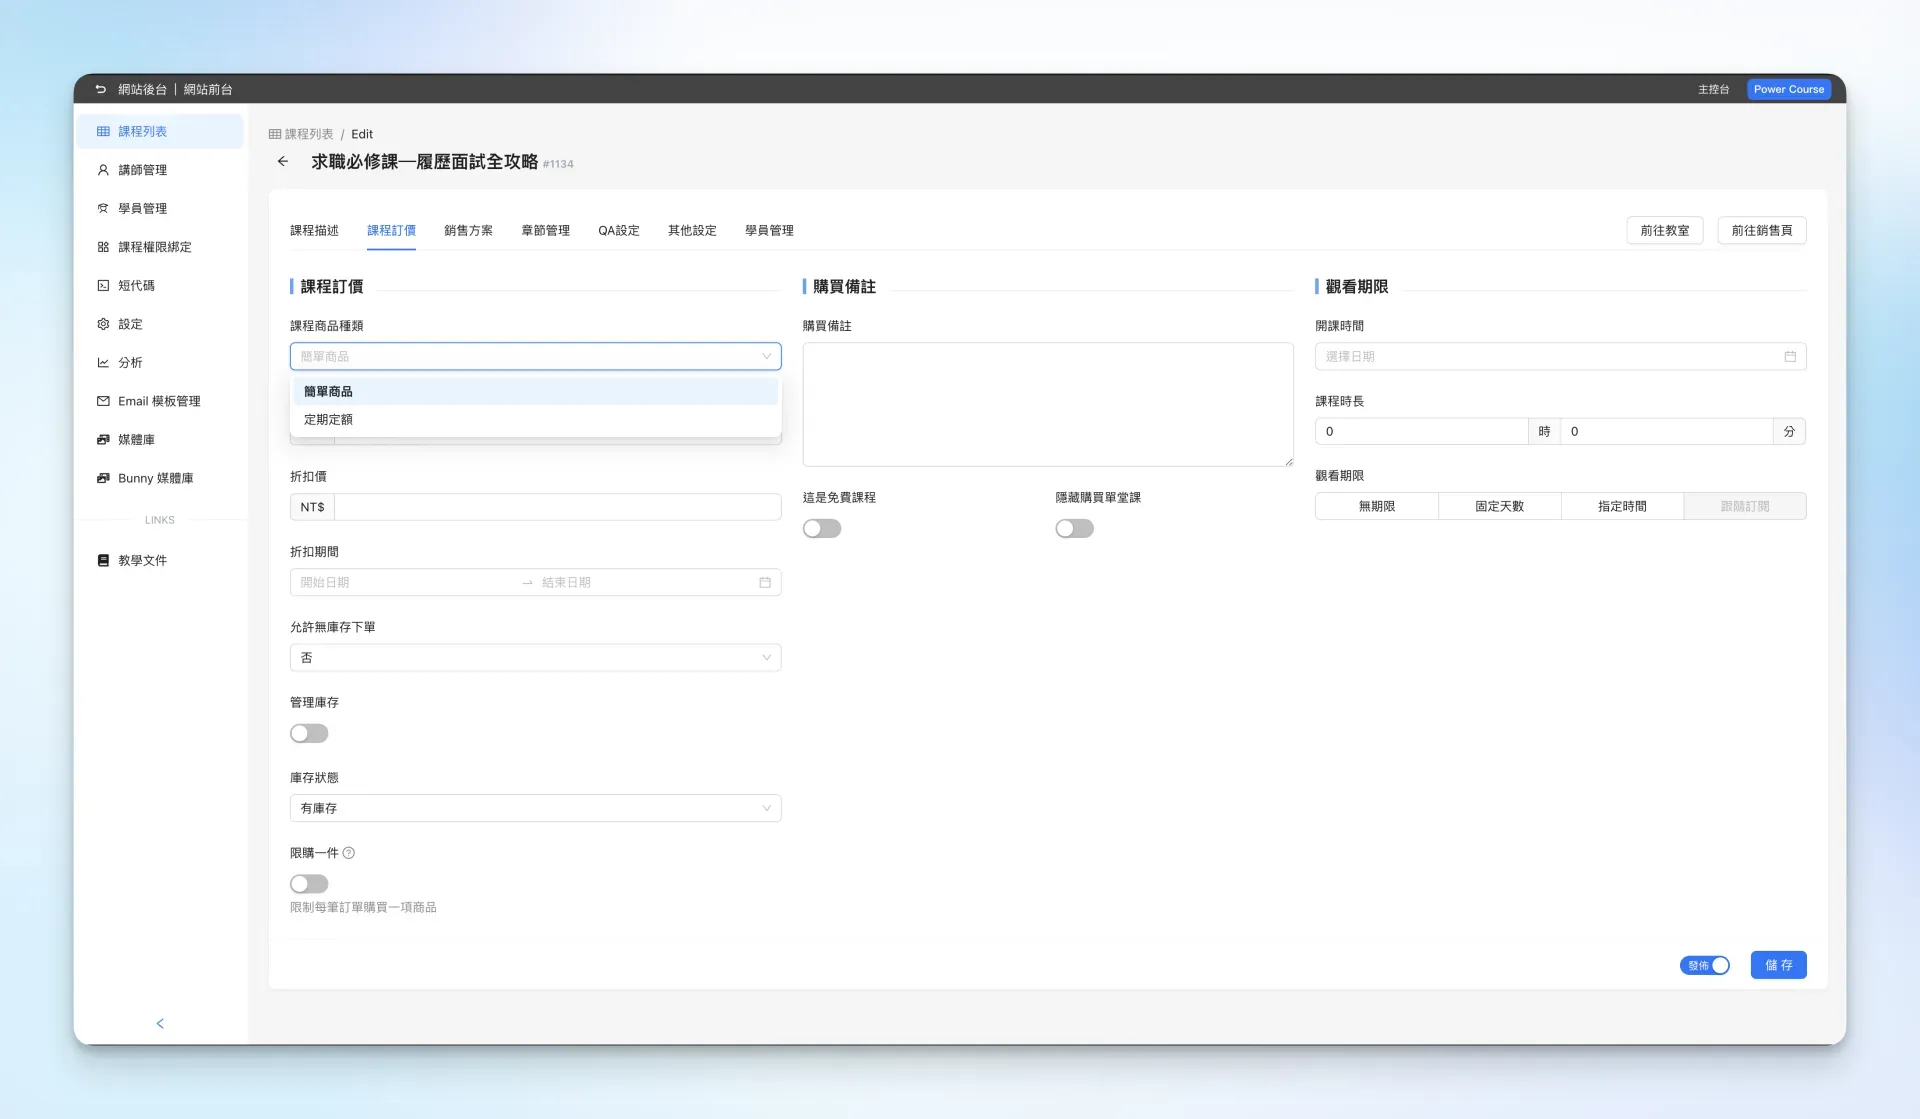Screen dimensions: 1920x1119
Task: Click the 購買備註 text area
Action: 1047,404
